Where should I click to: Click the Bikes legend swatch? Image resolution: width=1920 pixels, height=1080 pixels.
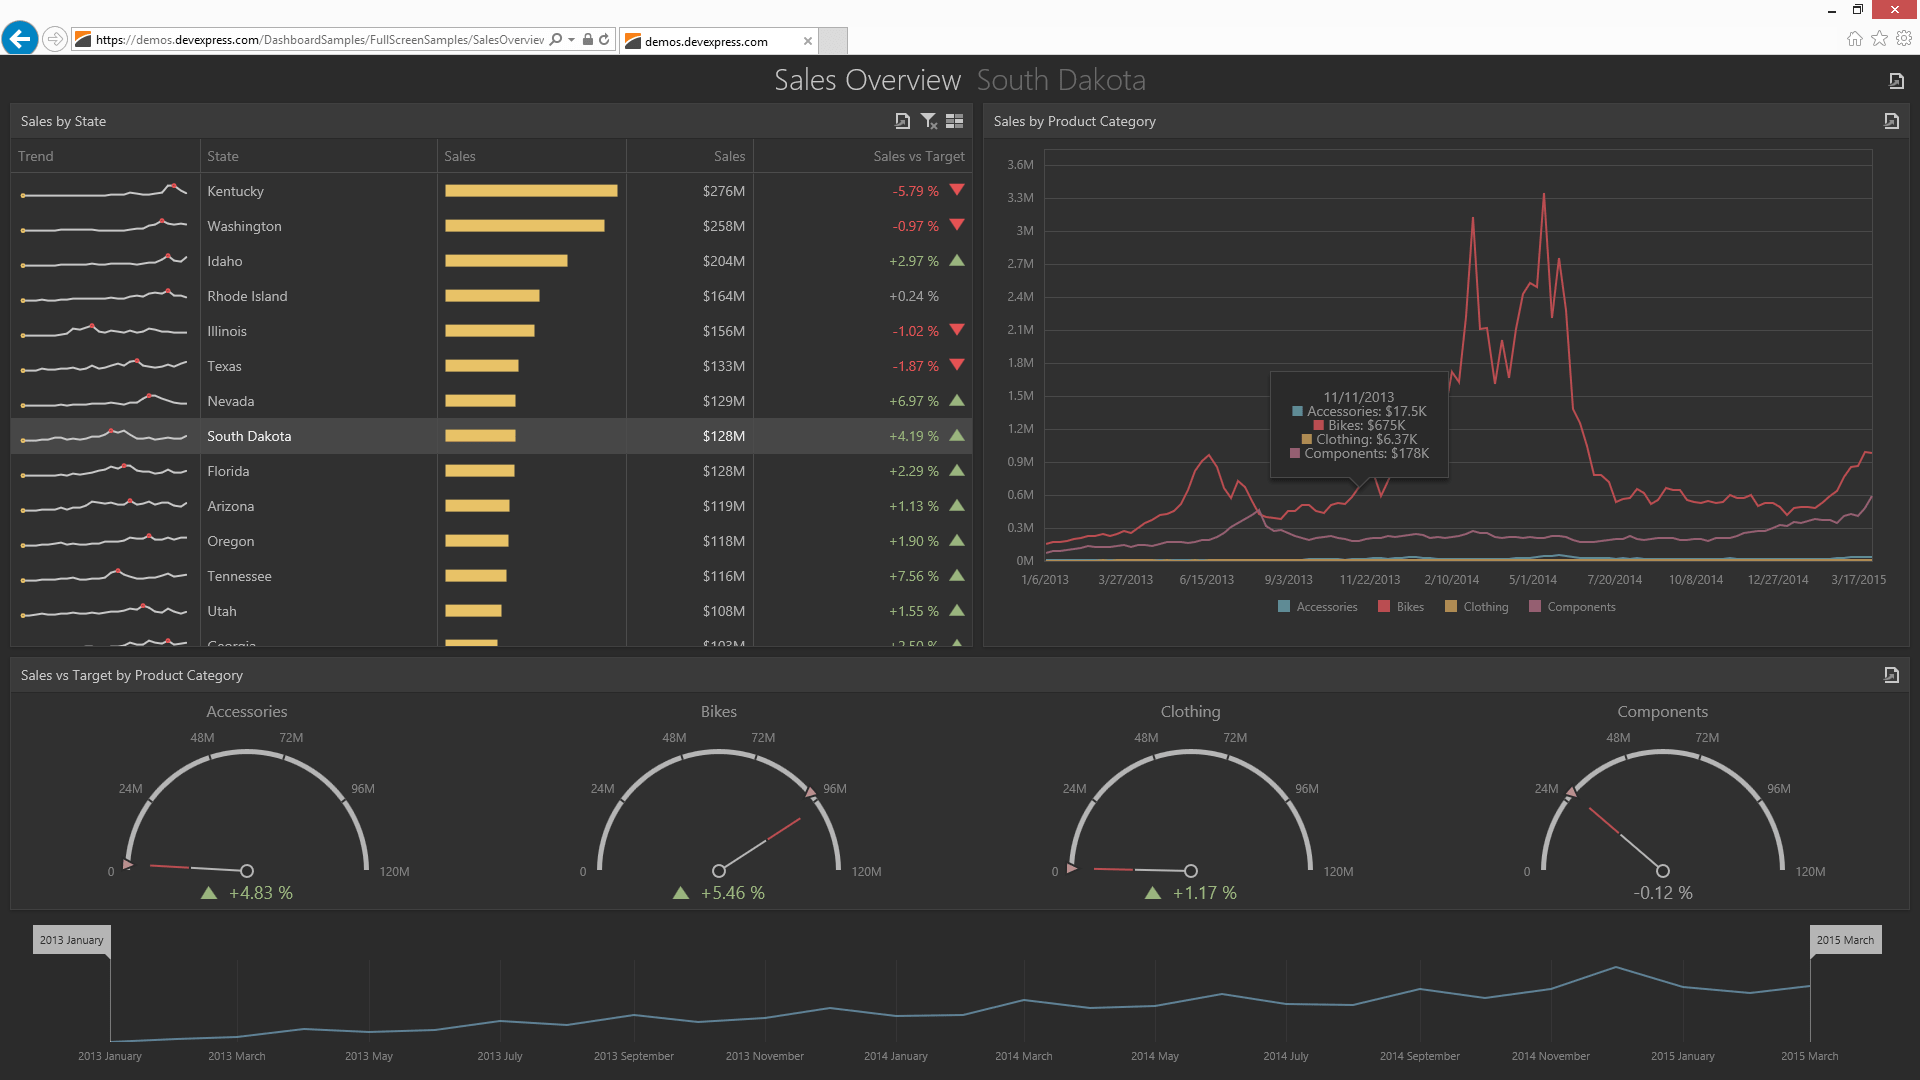coord(1384,607)
